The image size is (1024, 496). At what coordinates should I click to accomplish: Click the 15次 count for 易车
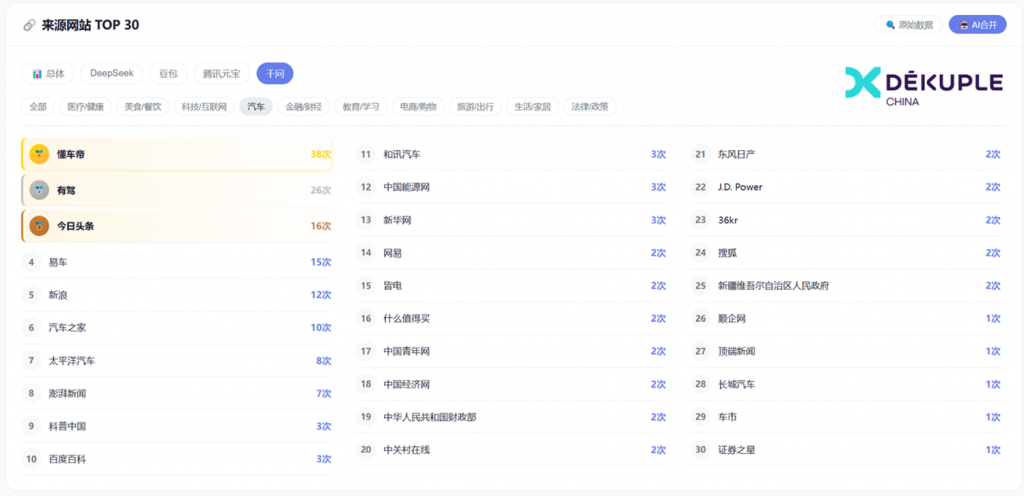click(x=321, y=262)
